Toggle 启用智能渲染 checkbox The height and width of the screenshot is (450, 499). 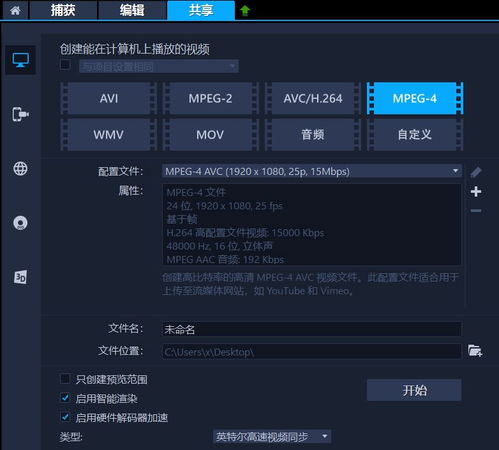(65, 398)
